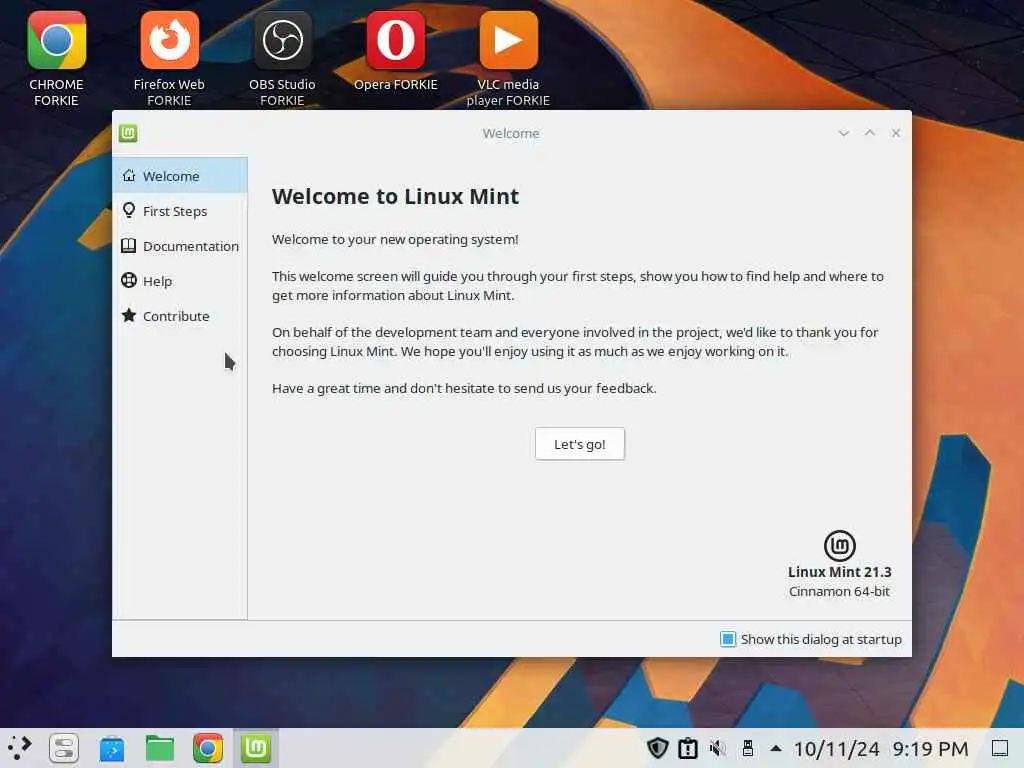Click the round Linux Mint logo above version text
This screenshot has height=768, width=1024.
[839, 545]
